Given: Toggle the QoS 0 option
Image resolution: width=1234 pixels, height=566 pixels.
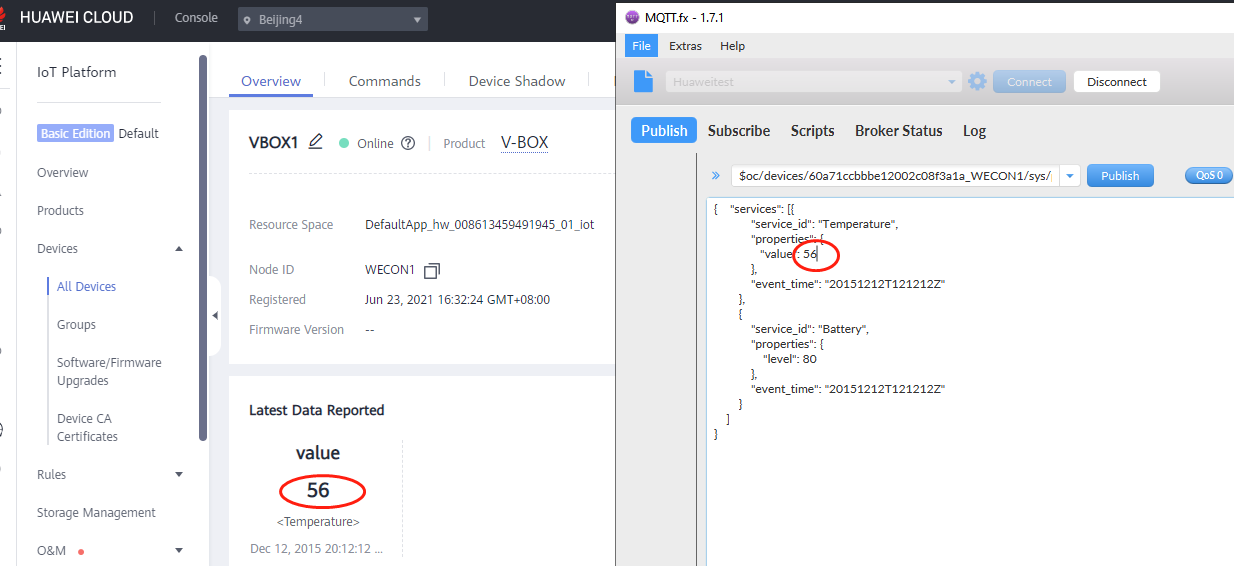Looking at the screenshot, I should (1207, 175).
